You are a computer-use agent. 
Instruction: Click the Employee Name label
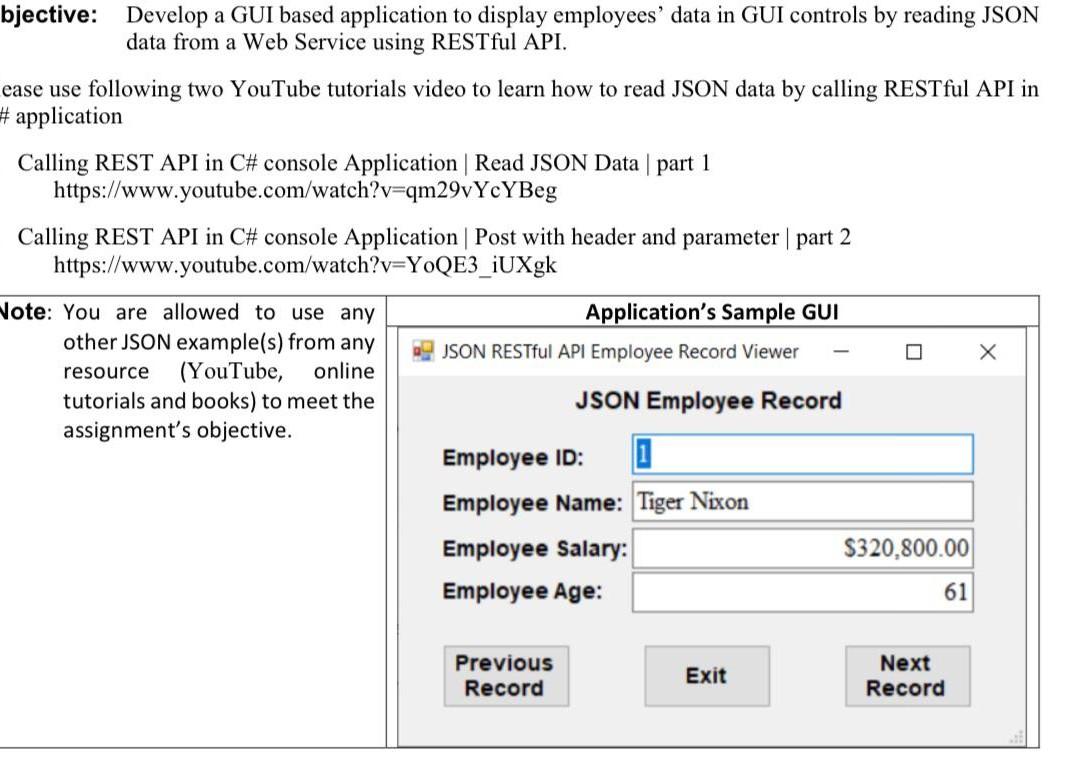pyautogui.click(x=532, y=502)
